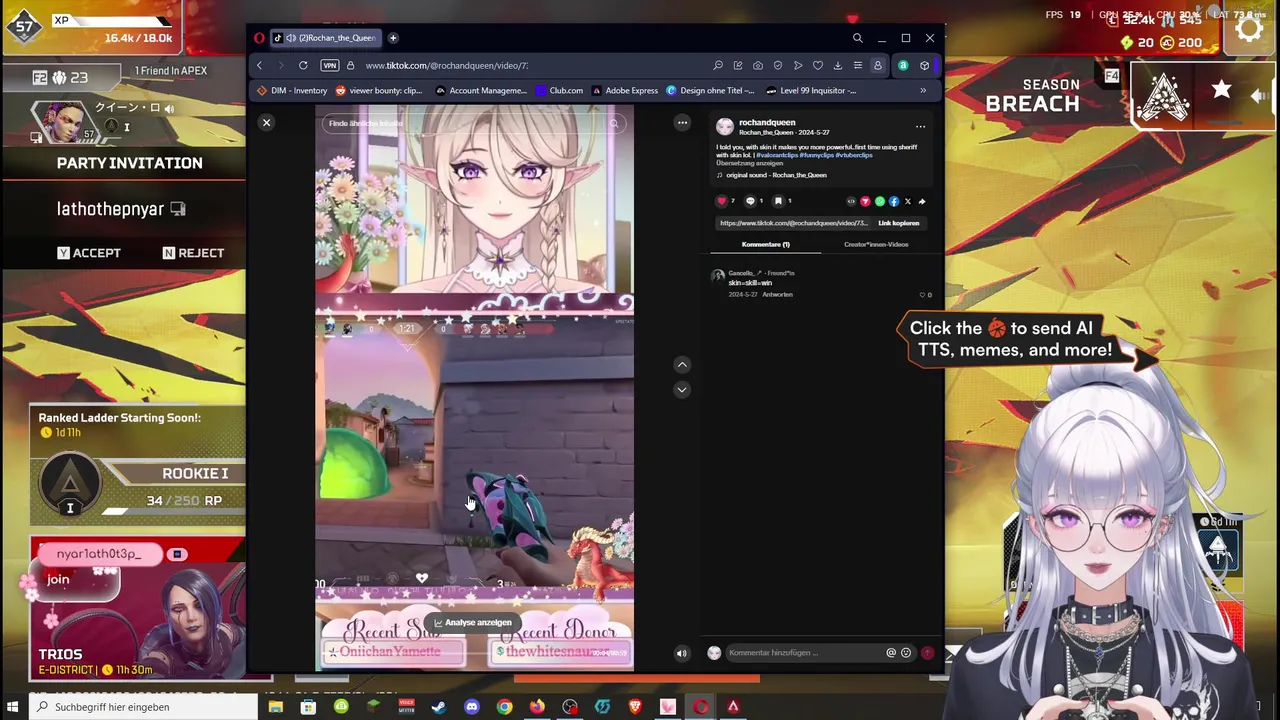The width and height of the screenshot is (1280, 720).
Task: Select the 'Kommentare (1)' tab
Action: (766, 244)
